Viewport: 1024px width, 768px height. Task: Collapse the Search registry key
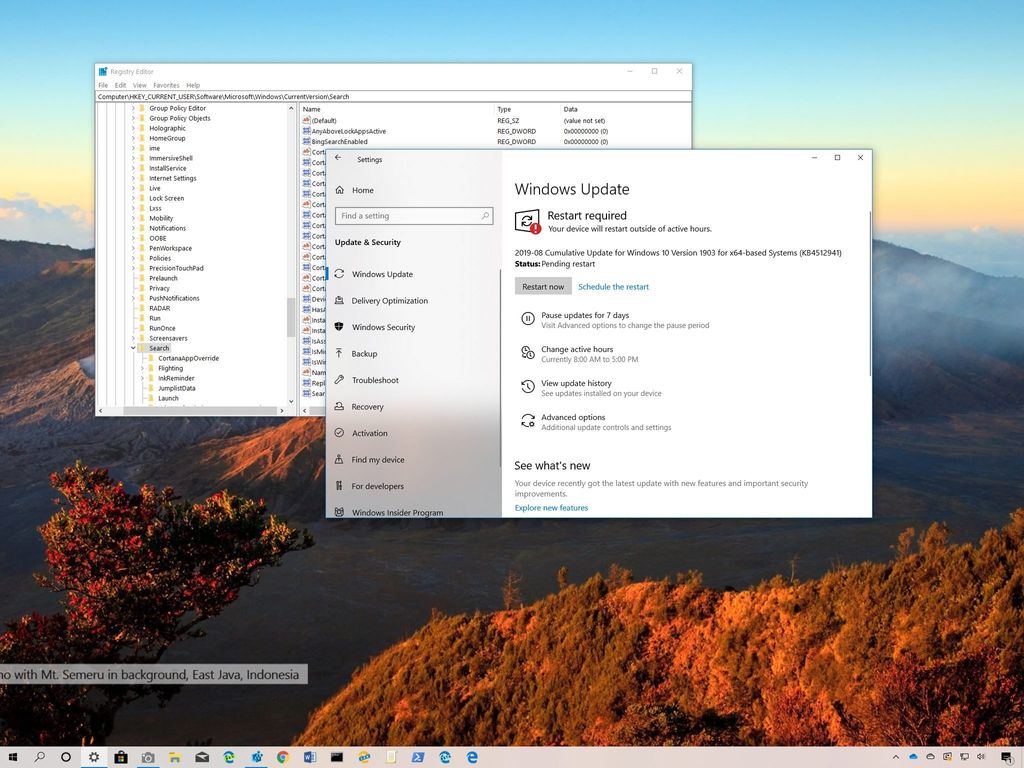coord(133,348)
